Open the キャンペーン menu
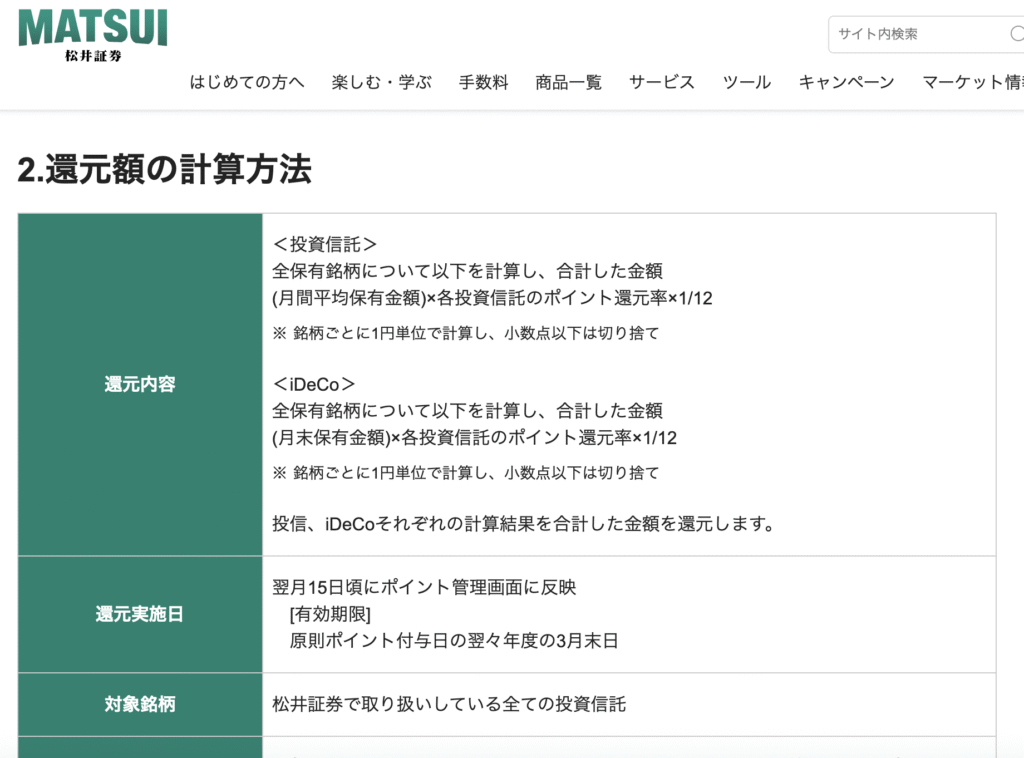Screen dimensions: 1024x758 pos(846,82)
